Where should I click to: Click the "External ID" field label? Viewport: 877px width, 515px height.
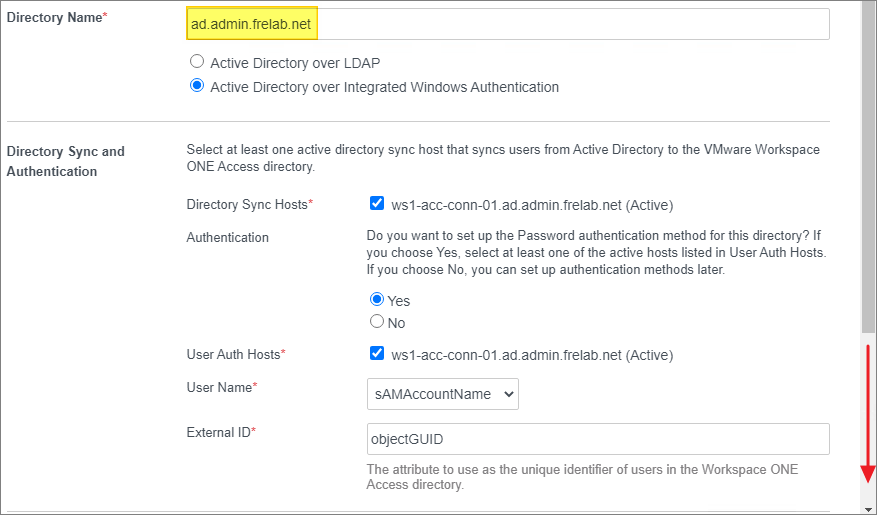220,432
